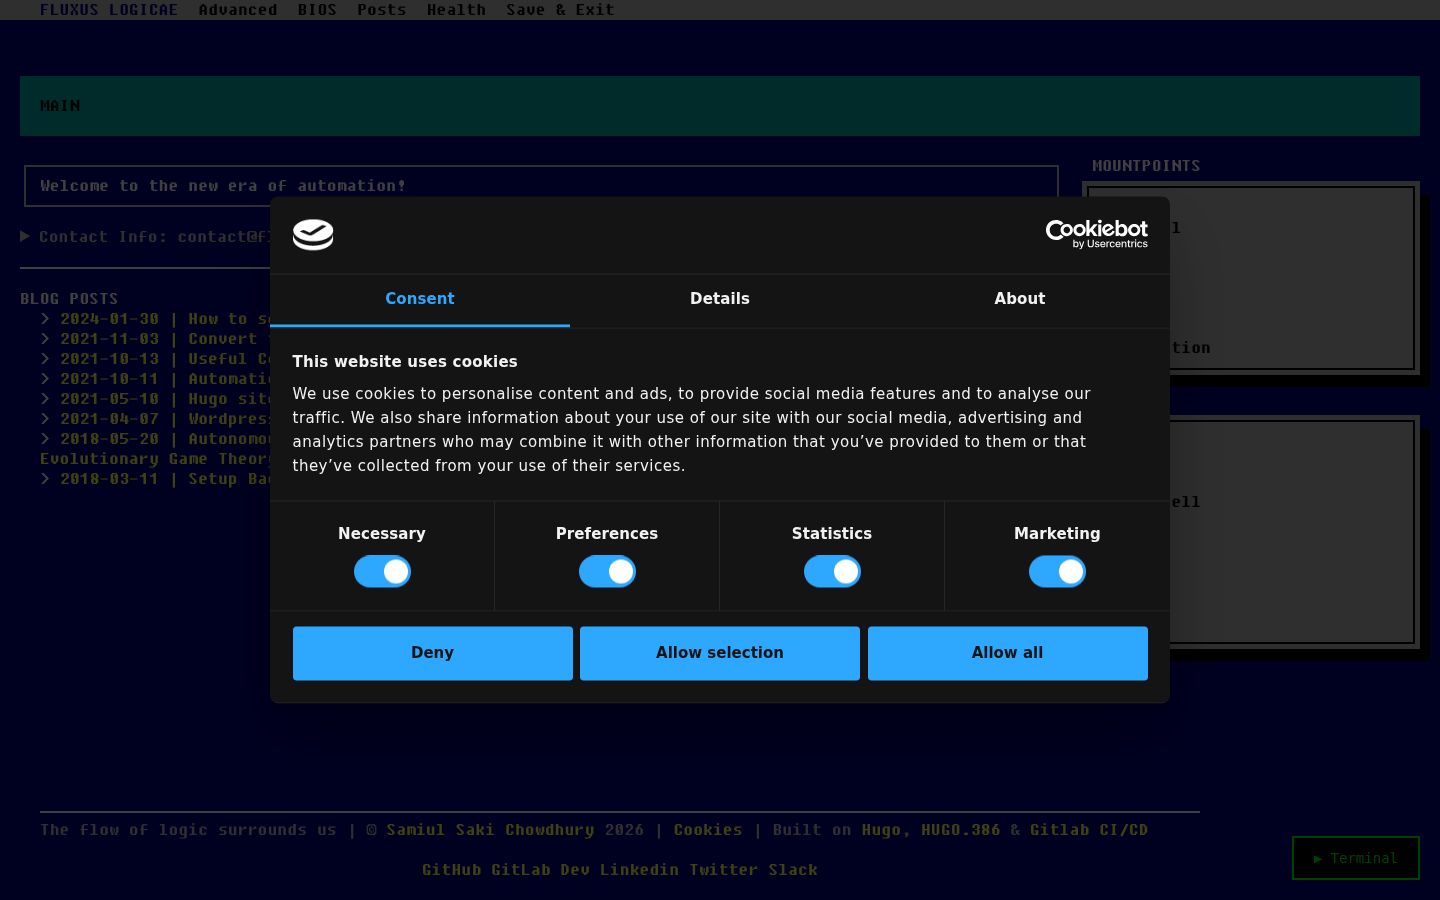Click the MOUNTPOINTS sidebar heading

[1146, 166]
